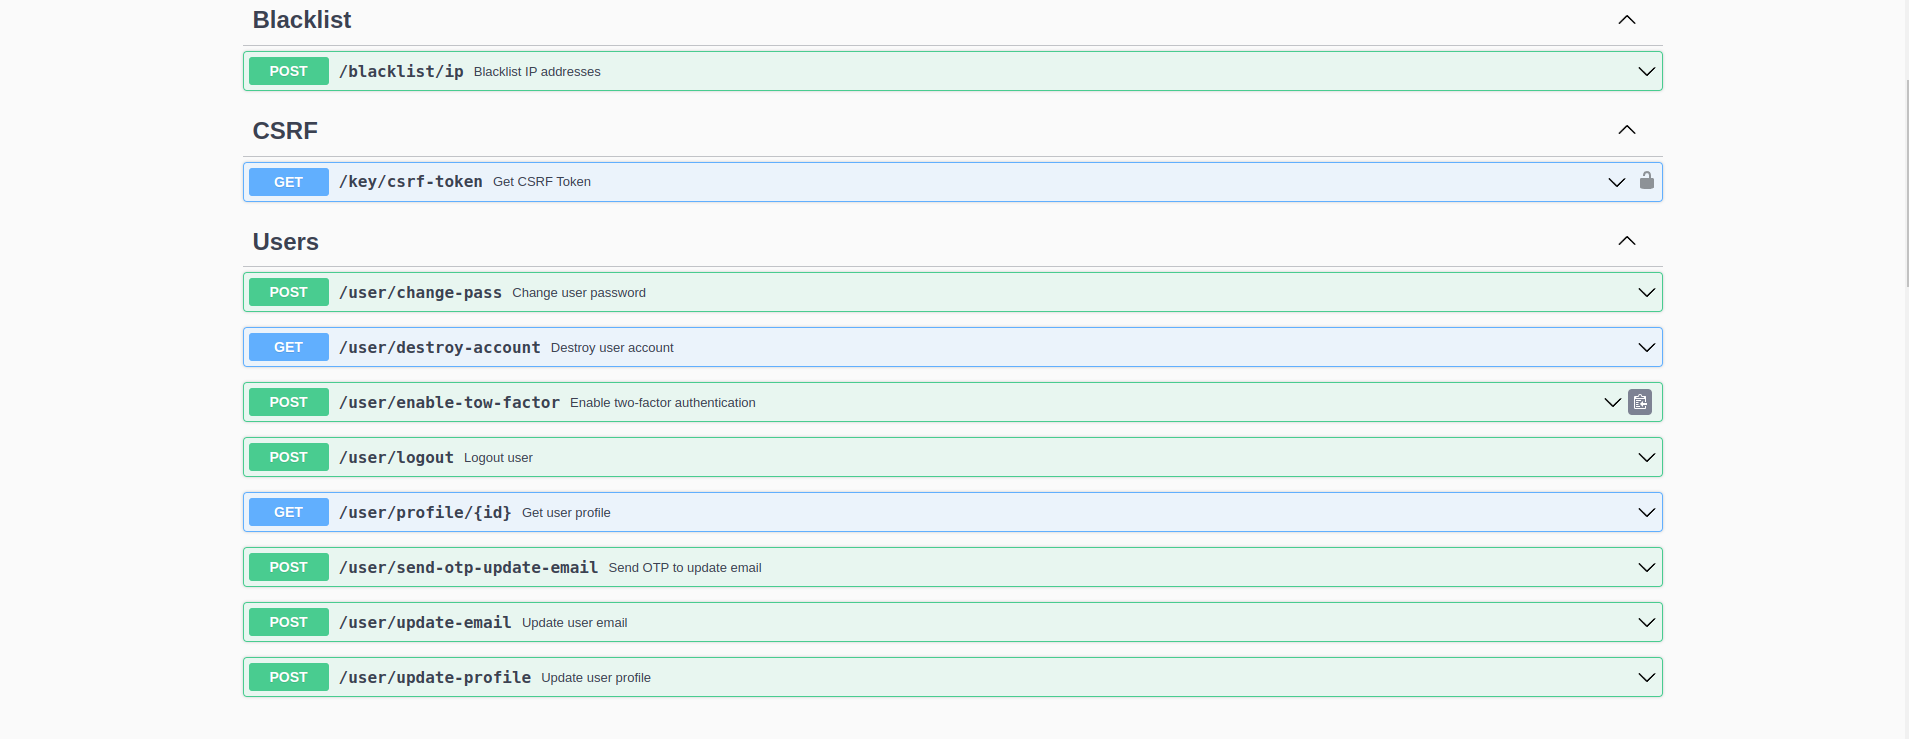Open the /user/change-pass path link
Viewport: 1909px width, 739px height.
[420, 292]
